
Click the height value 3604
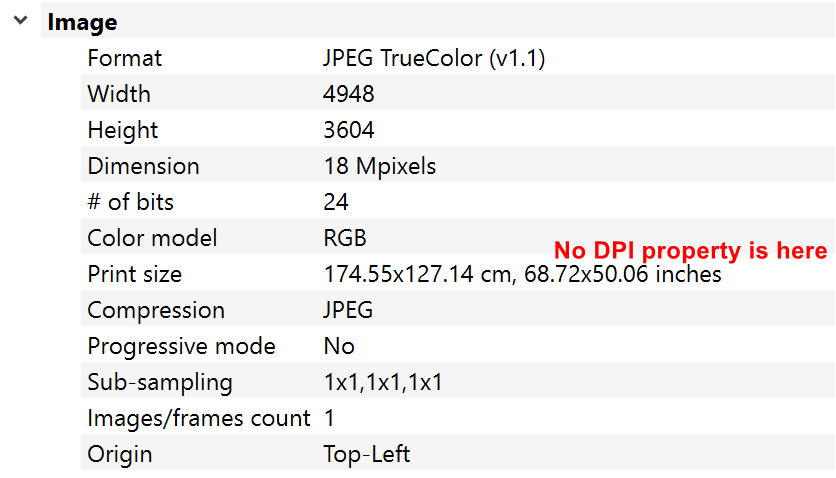click(349, 130)
